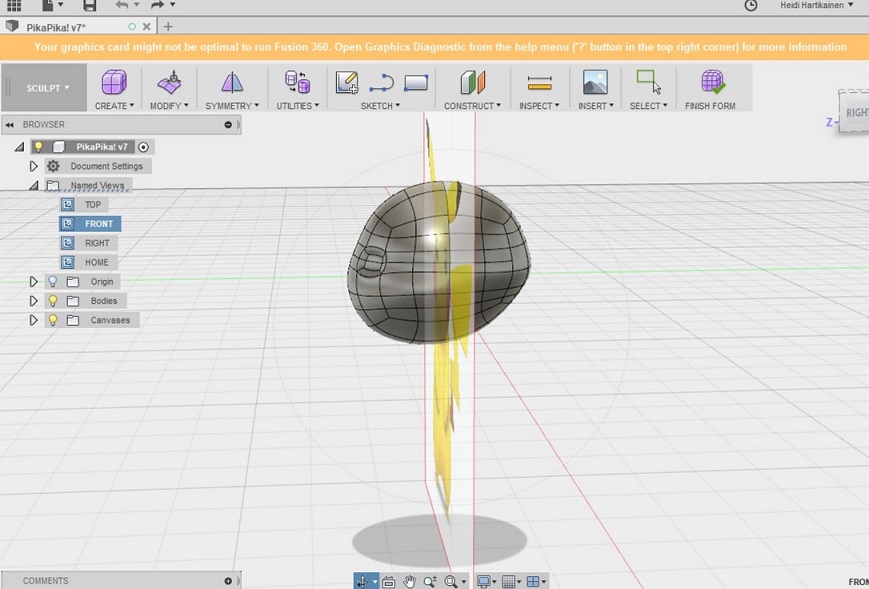Click the Look At camera icon
The image size is (869, 589).
[389, 581]
